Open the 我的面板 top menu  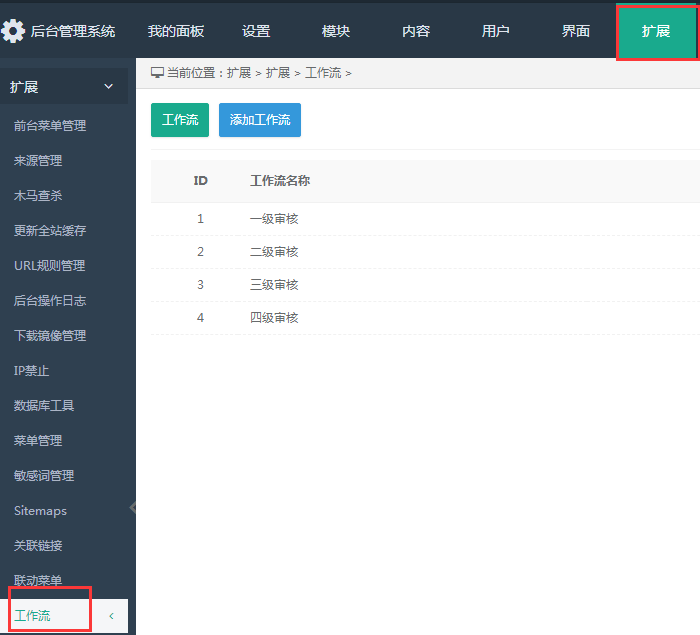click(176, 31)
